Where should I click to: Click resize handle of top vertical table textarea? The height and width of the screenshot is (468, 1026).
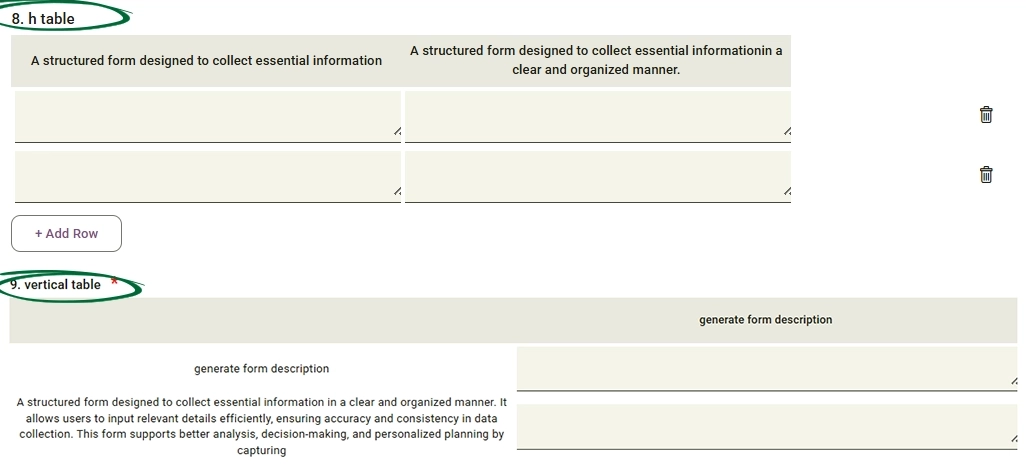(x=1014, y=380)
